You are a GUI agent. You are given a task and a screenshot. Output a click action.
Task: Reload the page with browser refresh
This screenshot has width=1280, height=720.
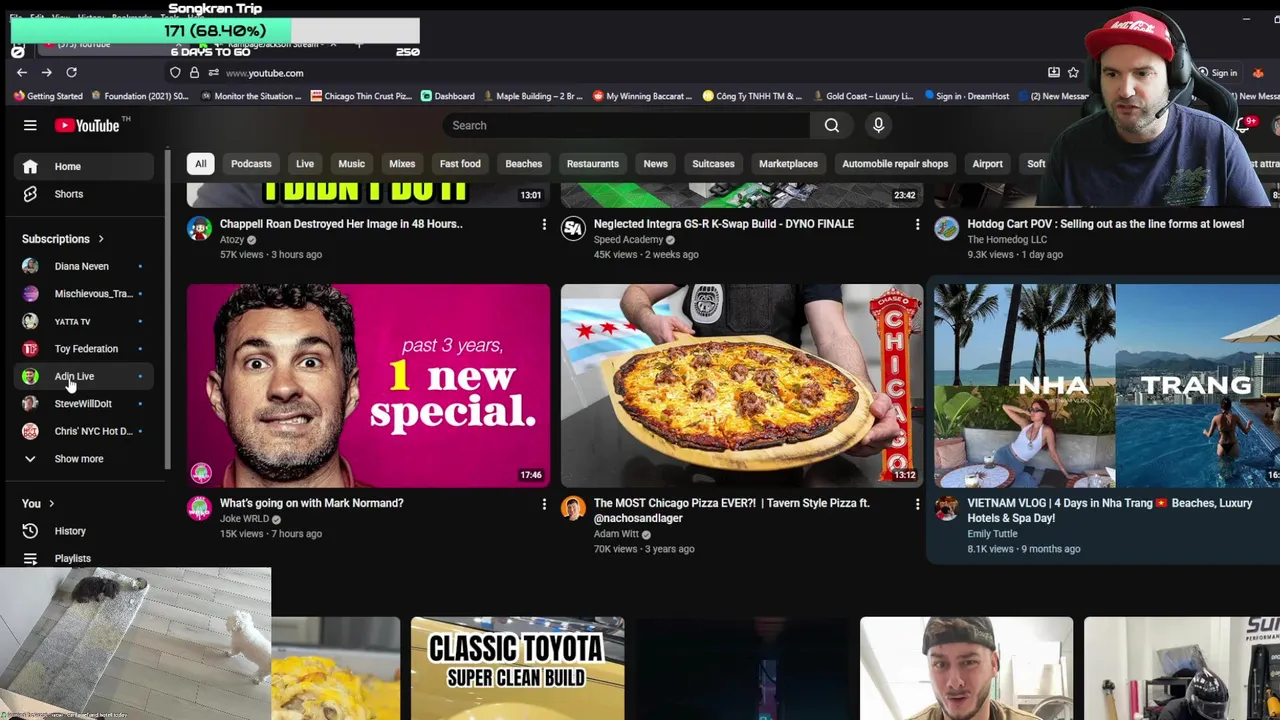point(71,72)
